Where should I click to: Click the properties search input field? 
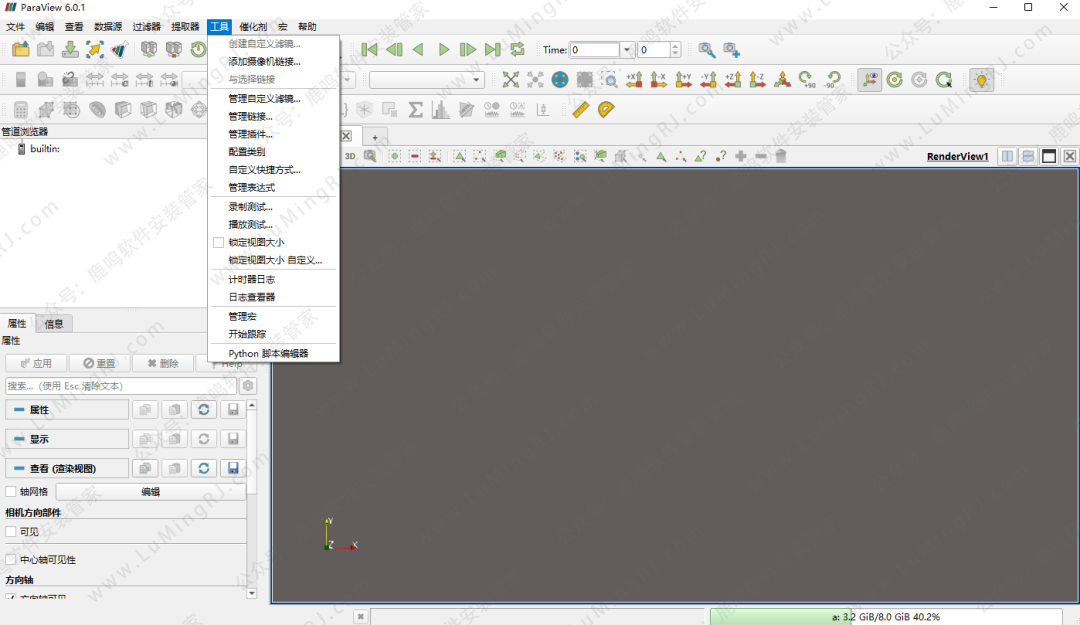coord(120,386)
